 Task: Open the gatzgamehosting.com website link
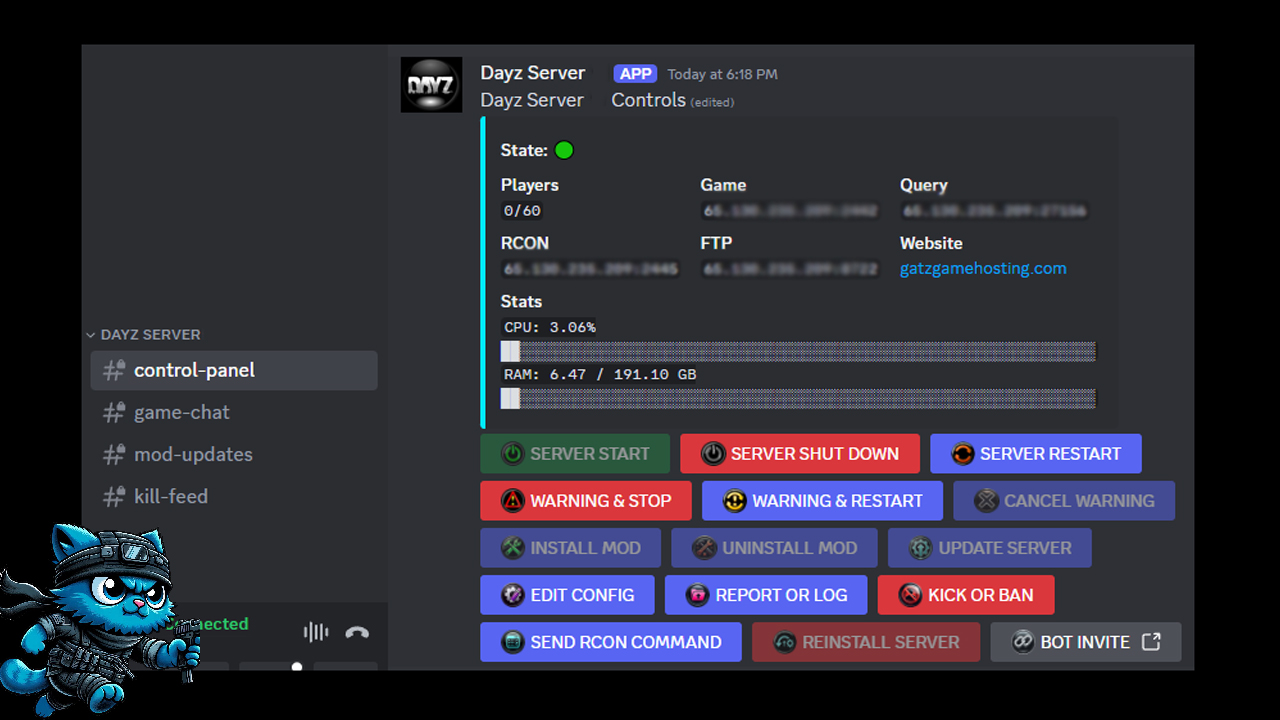[x=983, y=268]
